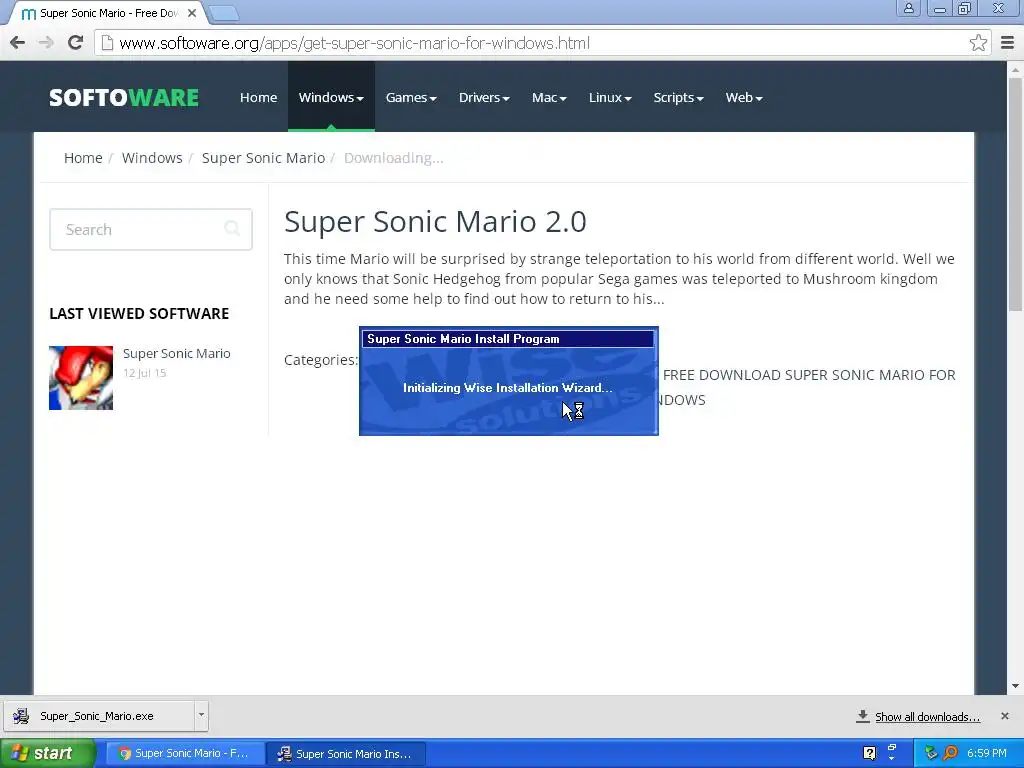The height and width of the screenshot is (768, 1024).
Task: Click the 'Super Sonic Mario 2.0' heading
Action: click(x=435, y=221)
